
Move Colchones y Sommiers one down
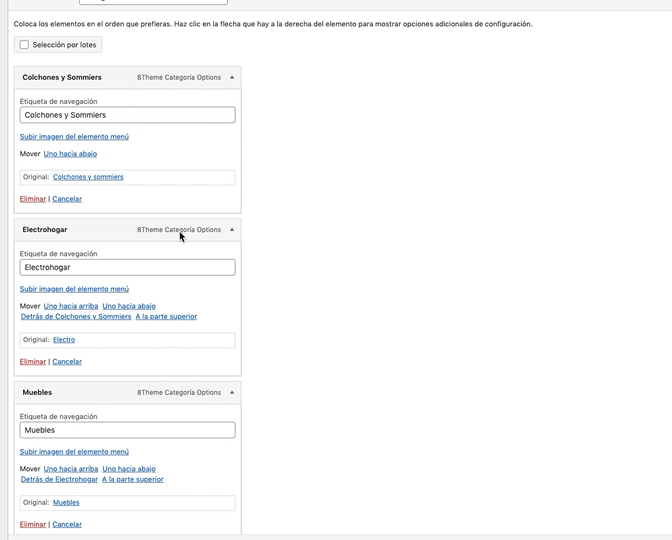click(70, 154)
